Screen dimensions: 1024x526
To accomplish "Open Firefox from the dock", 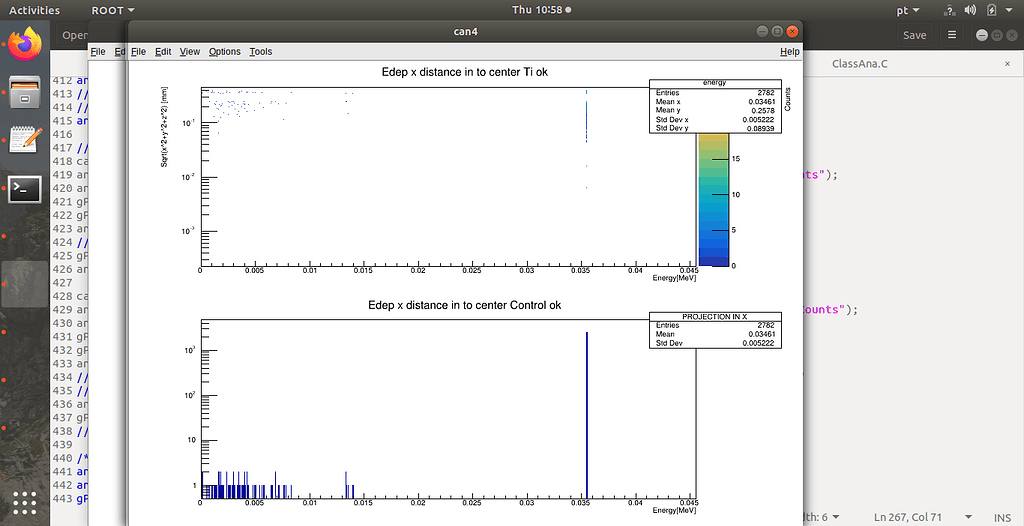I will point(25,44).
